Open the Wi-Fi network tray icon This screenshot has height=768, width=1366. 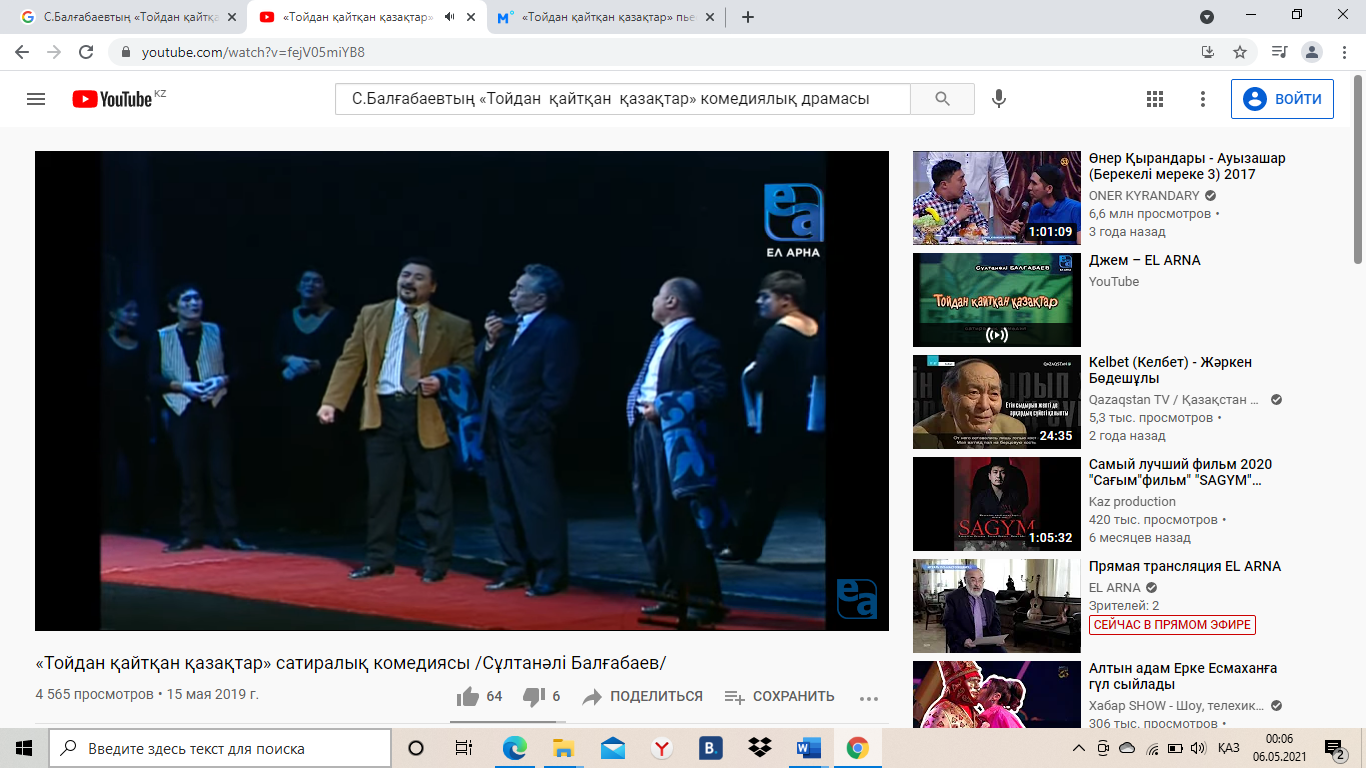(x=1152, y=748)
